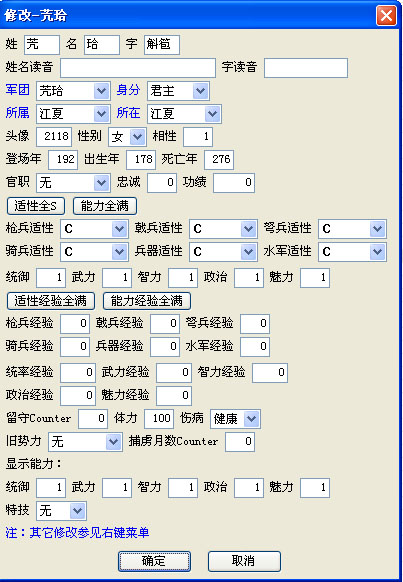Open the 戟兵适性 dropdown
The height and width of the screenshot is (582, 403).
(223, 229)
